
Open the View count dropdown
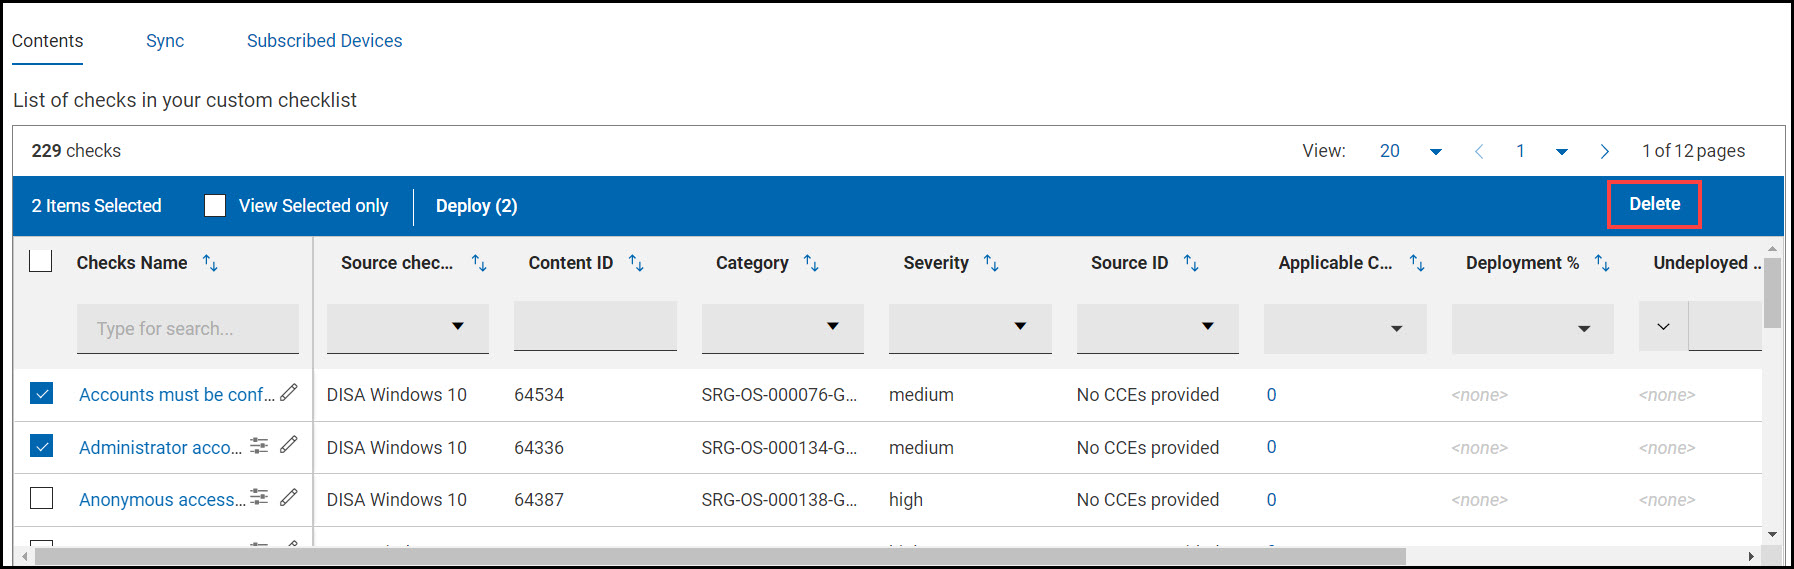1435,151
